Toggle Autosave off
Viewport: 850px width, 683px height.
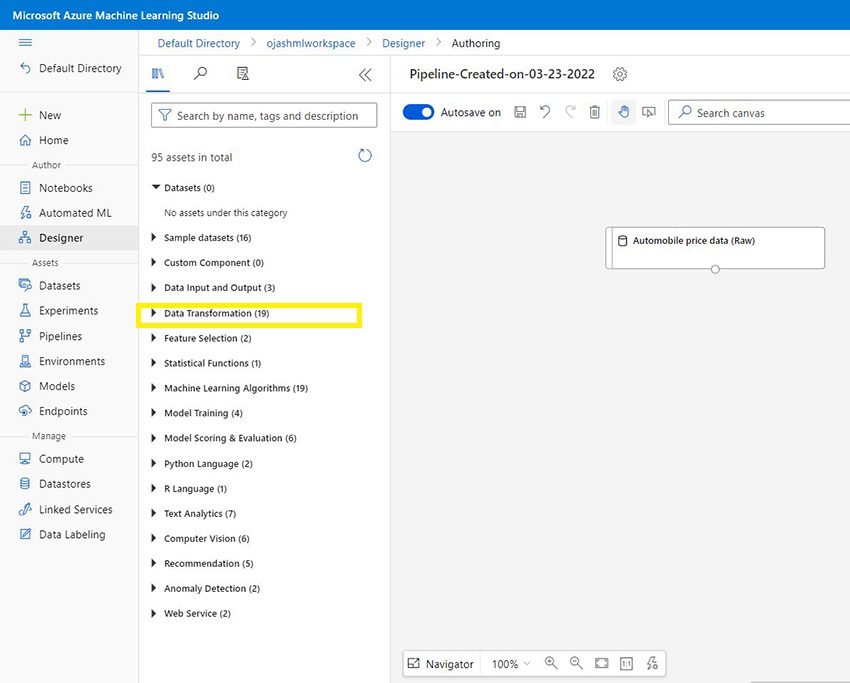[x=418, y=112]
